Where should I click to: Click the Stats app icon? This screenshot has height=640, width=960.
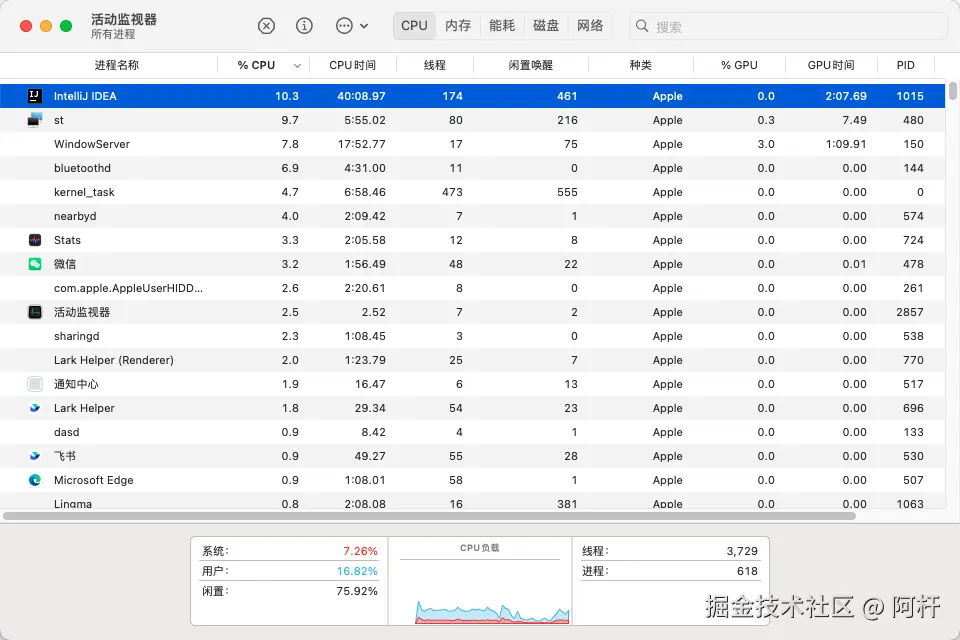(35, 240)
